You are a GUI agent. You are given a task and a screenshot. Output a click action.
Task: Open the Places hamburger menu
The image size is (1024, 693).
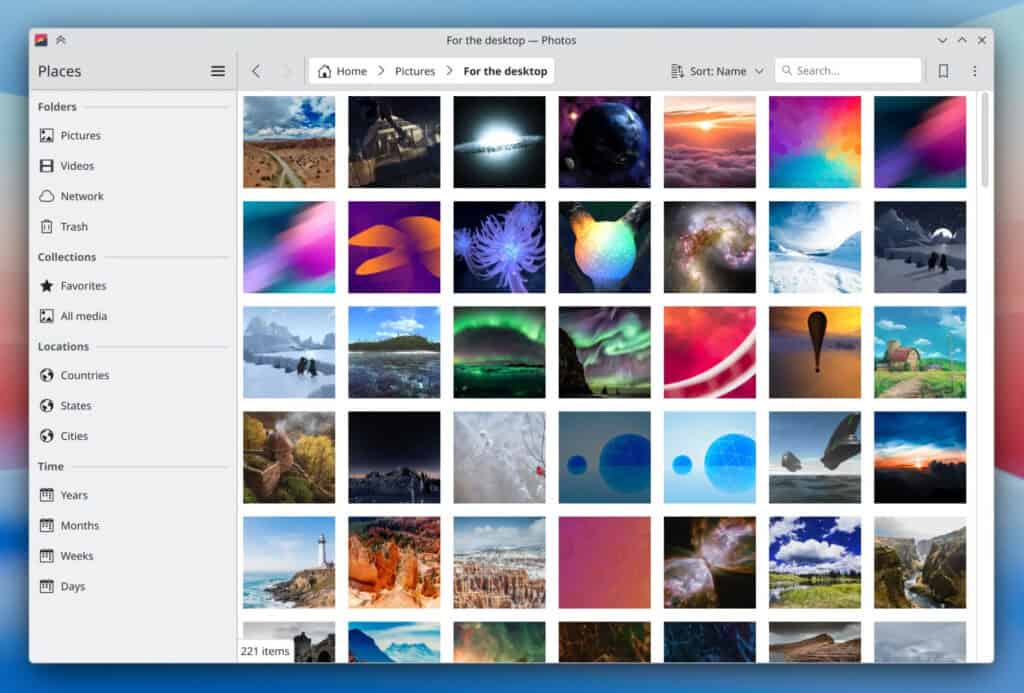[218, 71]
